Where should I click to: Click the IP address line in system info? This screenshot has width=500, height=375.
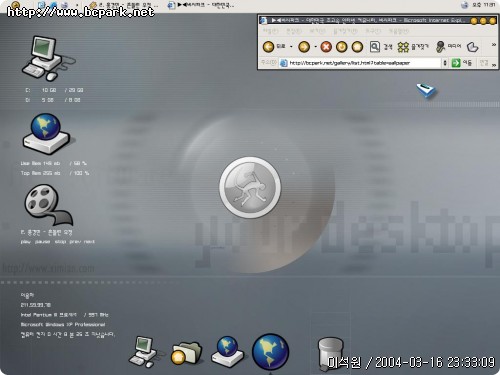click(36, 305)
